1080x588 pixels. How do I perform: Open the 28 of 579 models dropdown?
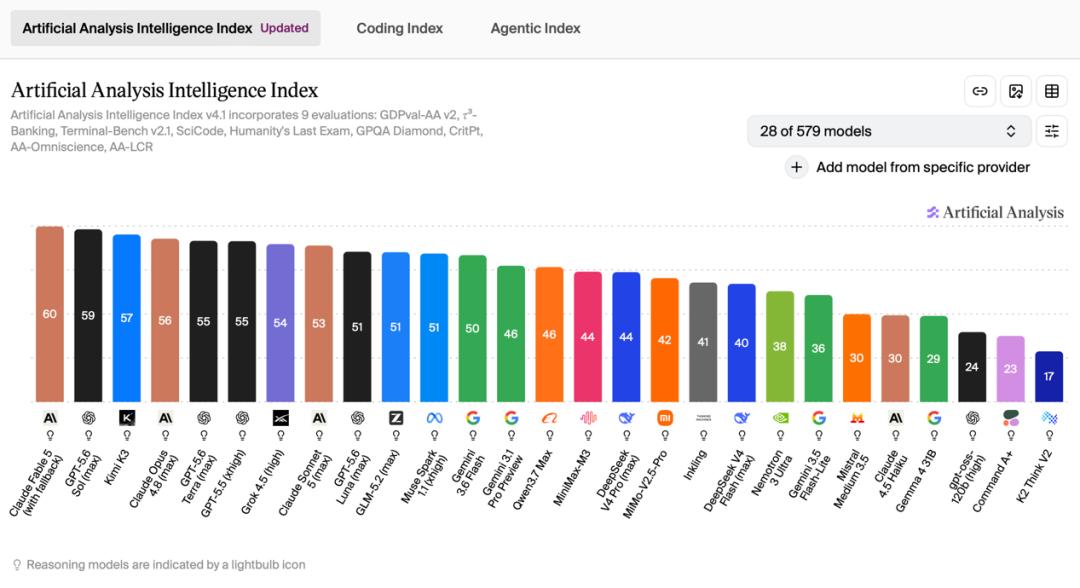889,131
